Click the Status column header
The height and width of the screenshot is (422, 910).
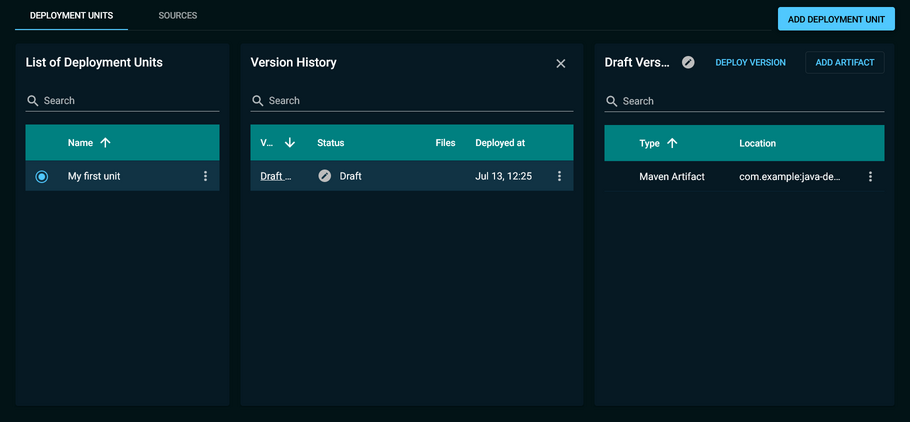[x=331, y=143]
